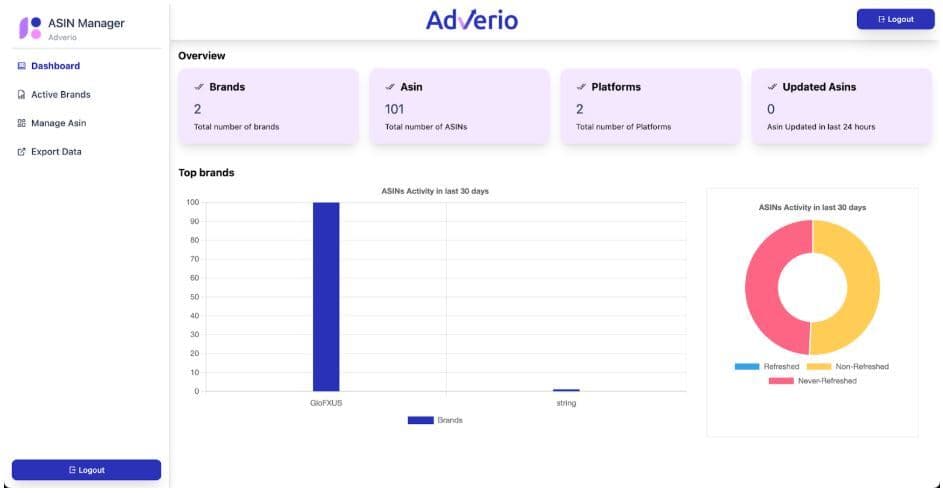Toggle the Refreshed legend item

768,367
